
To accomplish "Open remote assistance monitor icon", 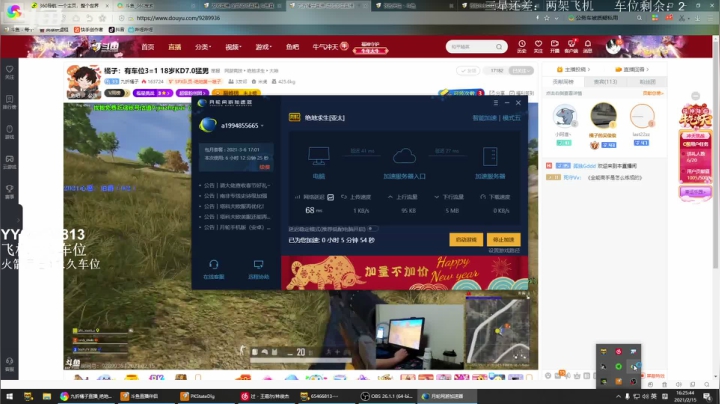I will [x=259, y=265].
